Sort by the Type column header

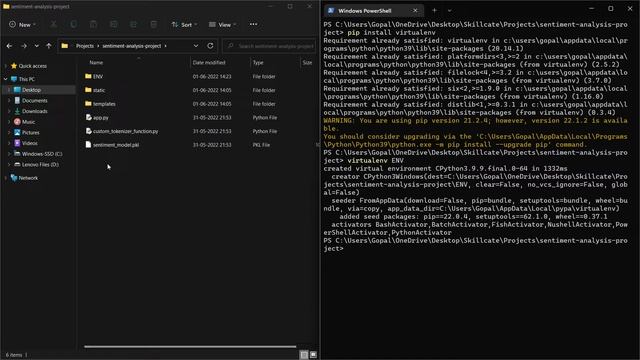pos(258,63)
